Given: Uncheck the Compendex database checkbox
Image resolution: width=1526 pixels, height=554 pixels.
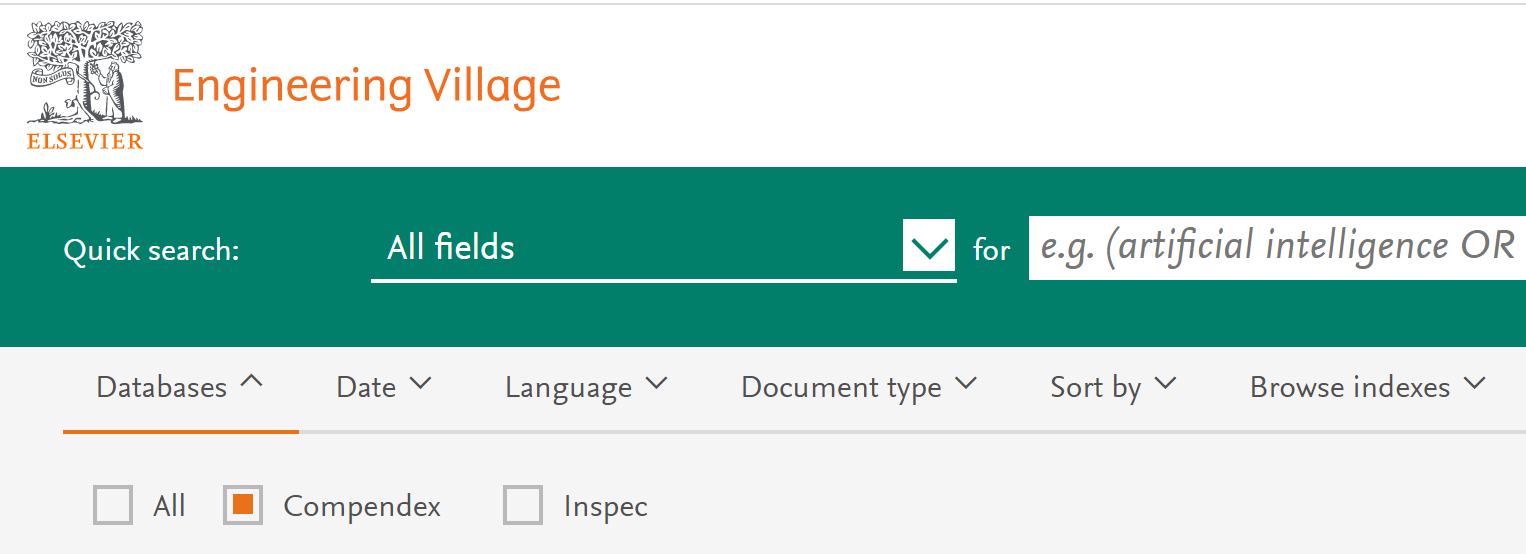Looking at the screenshot, I should pos(243,506).
